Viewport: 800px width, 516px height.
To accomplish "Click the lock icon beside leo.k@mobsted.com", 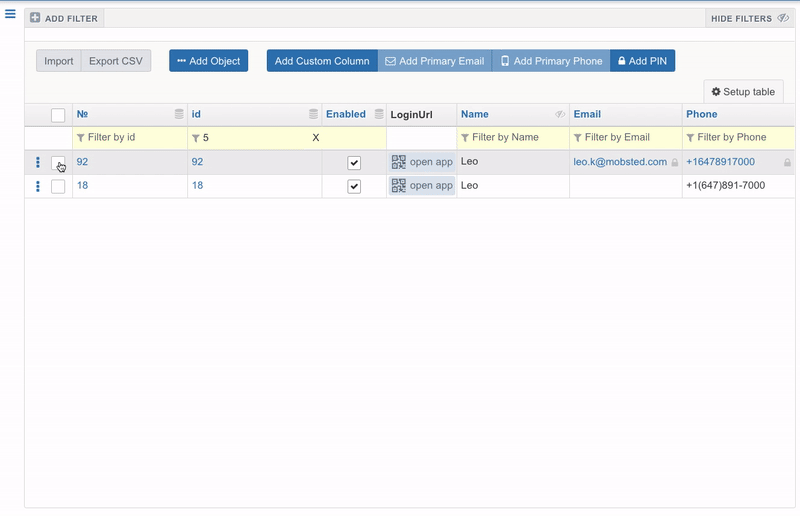I will coord(674,162).
